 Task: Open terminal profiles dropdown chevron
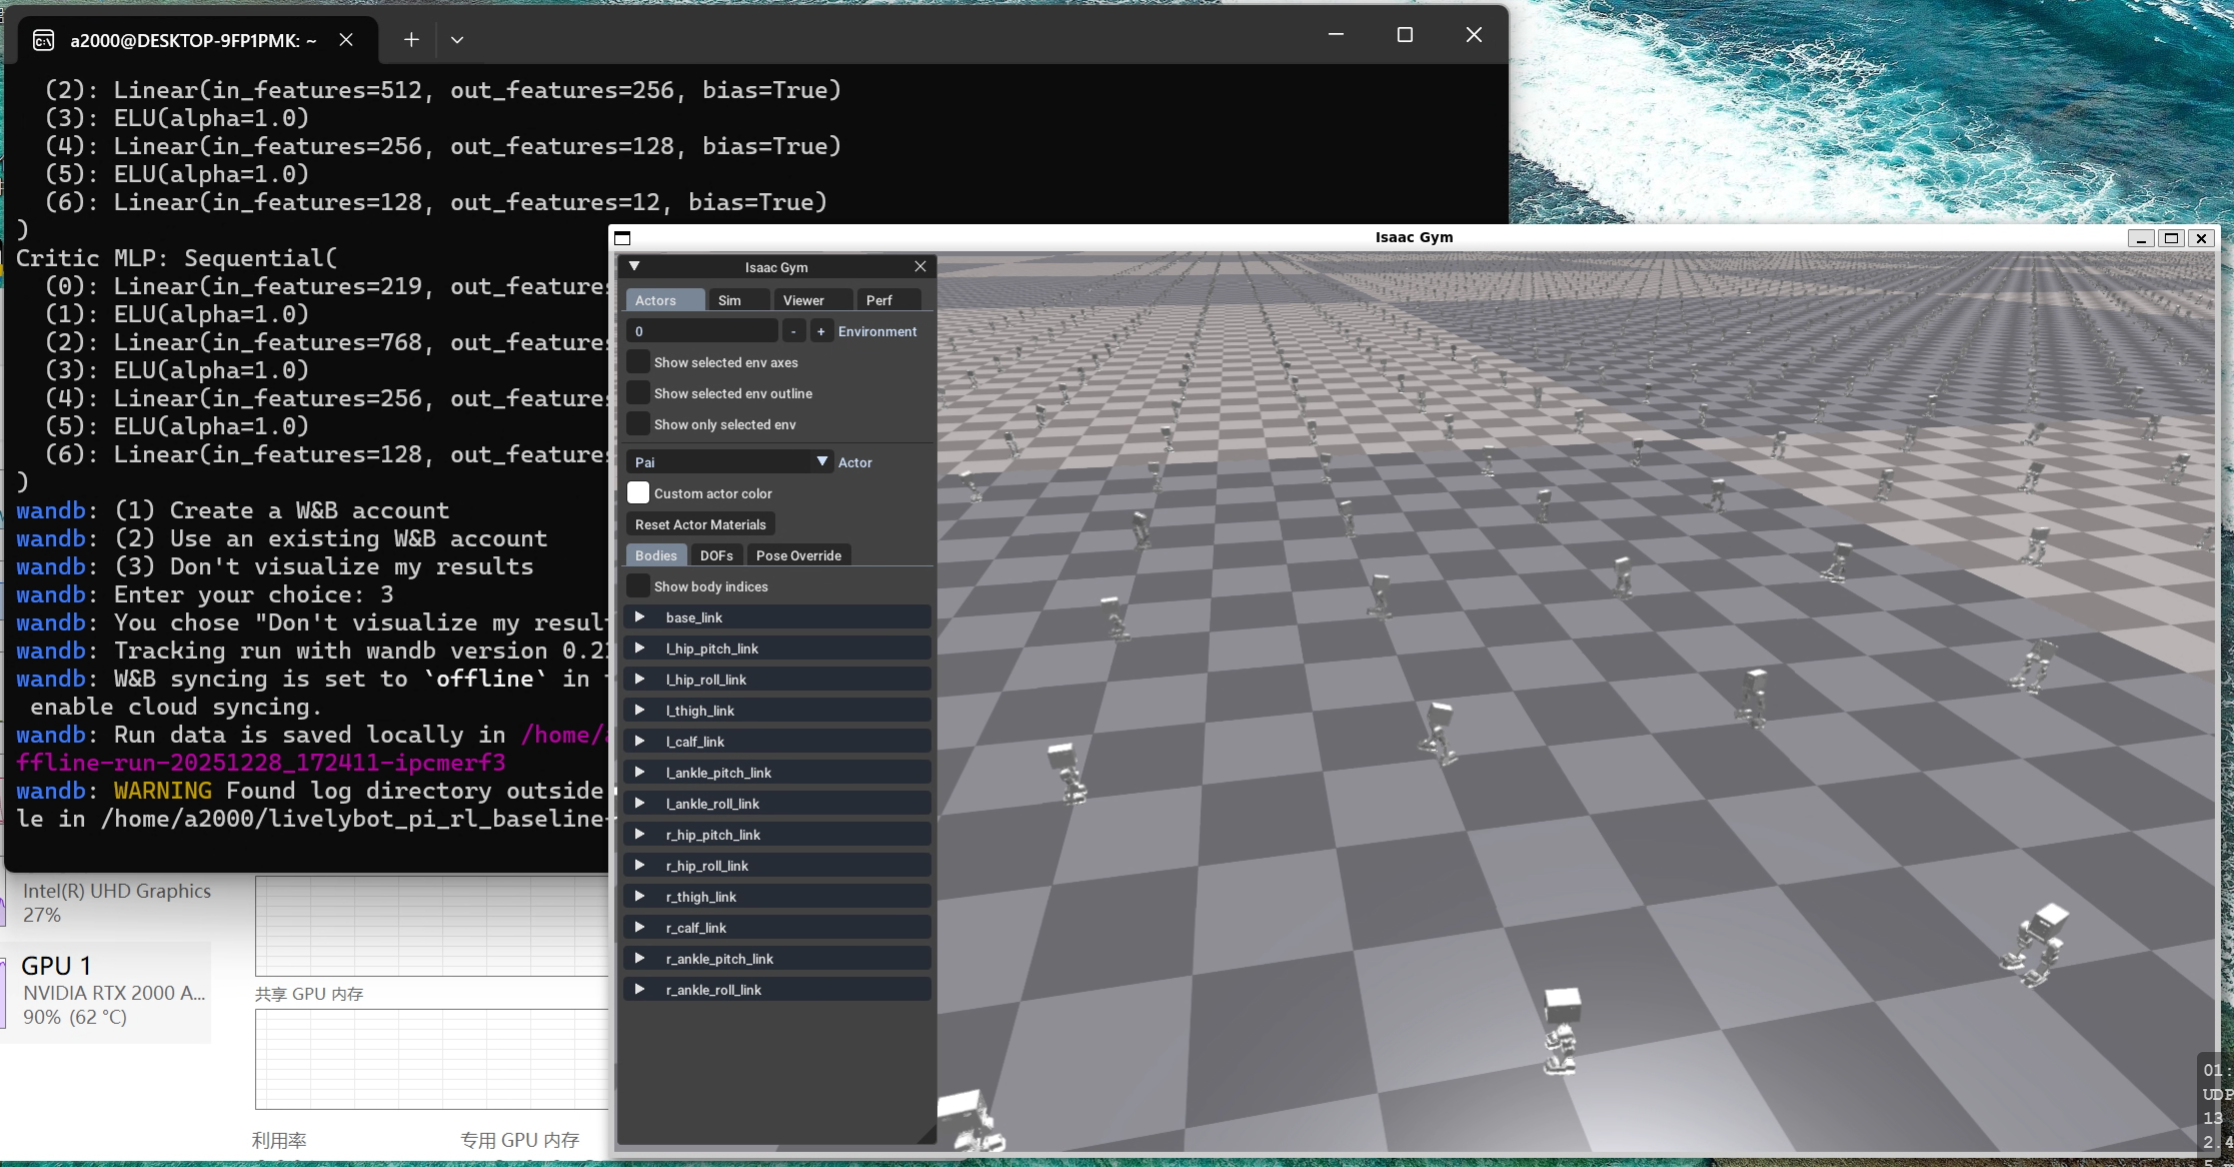(457, 40)
